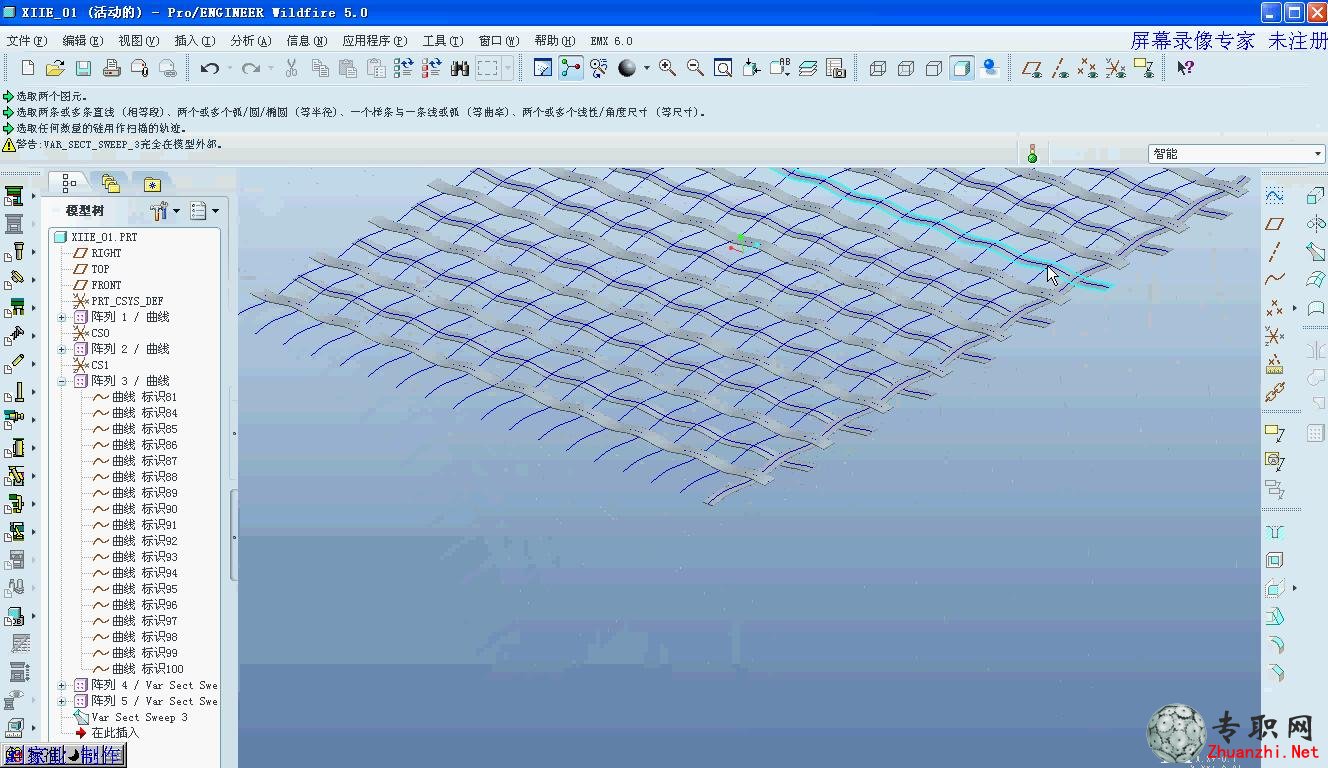
Task: Open a file using the folder icon
Action: 55,68
